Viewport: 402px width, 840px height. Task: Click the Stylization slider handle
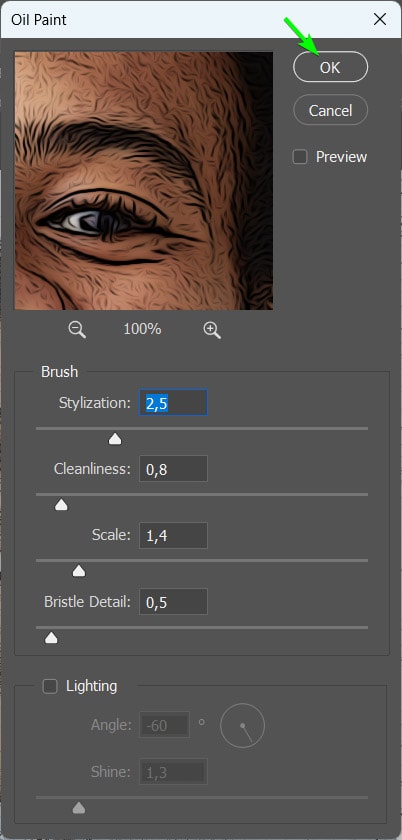(115, 440)
